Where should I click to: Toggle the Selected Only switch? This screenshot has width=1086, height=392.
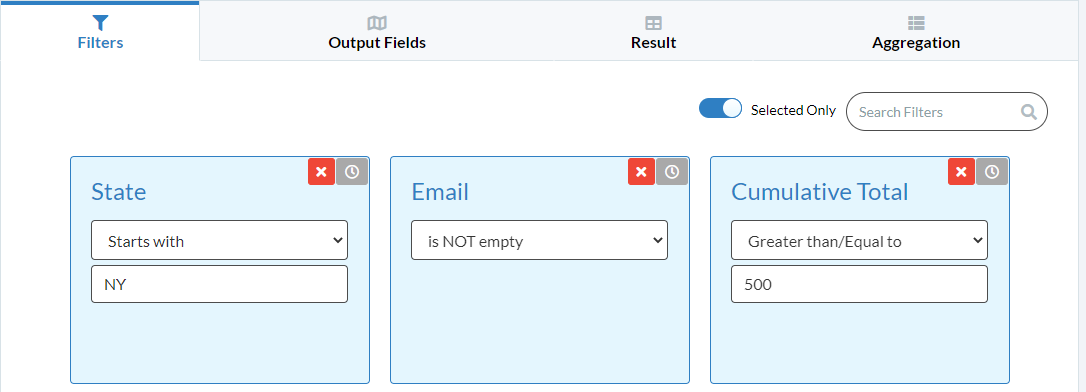point(720,109)
